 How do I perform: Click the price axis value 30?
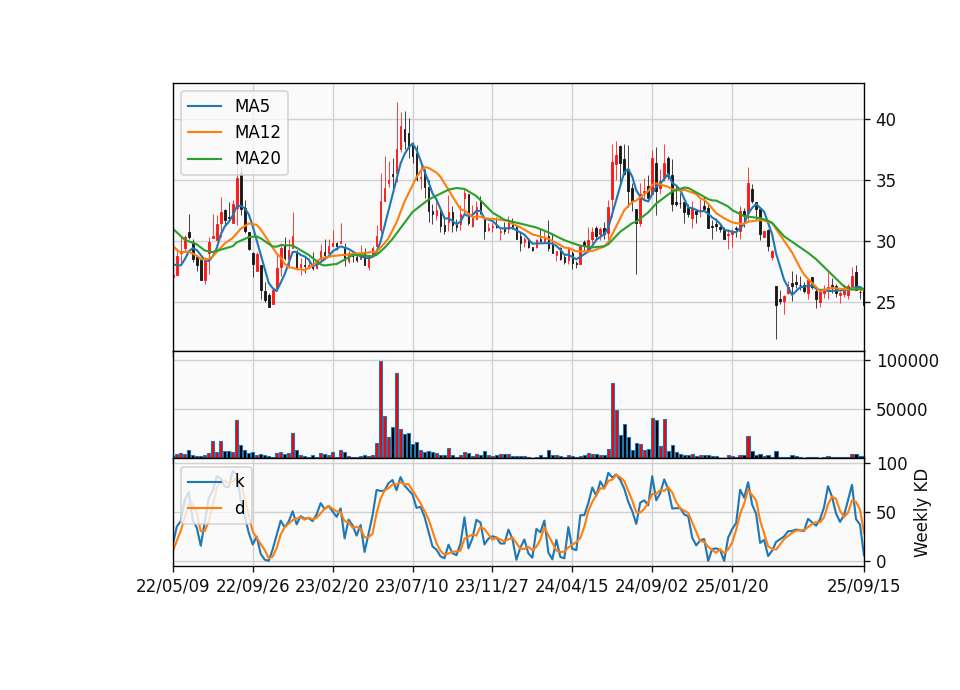point(886,242)
